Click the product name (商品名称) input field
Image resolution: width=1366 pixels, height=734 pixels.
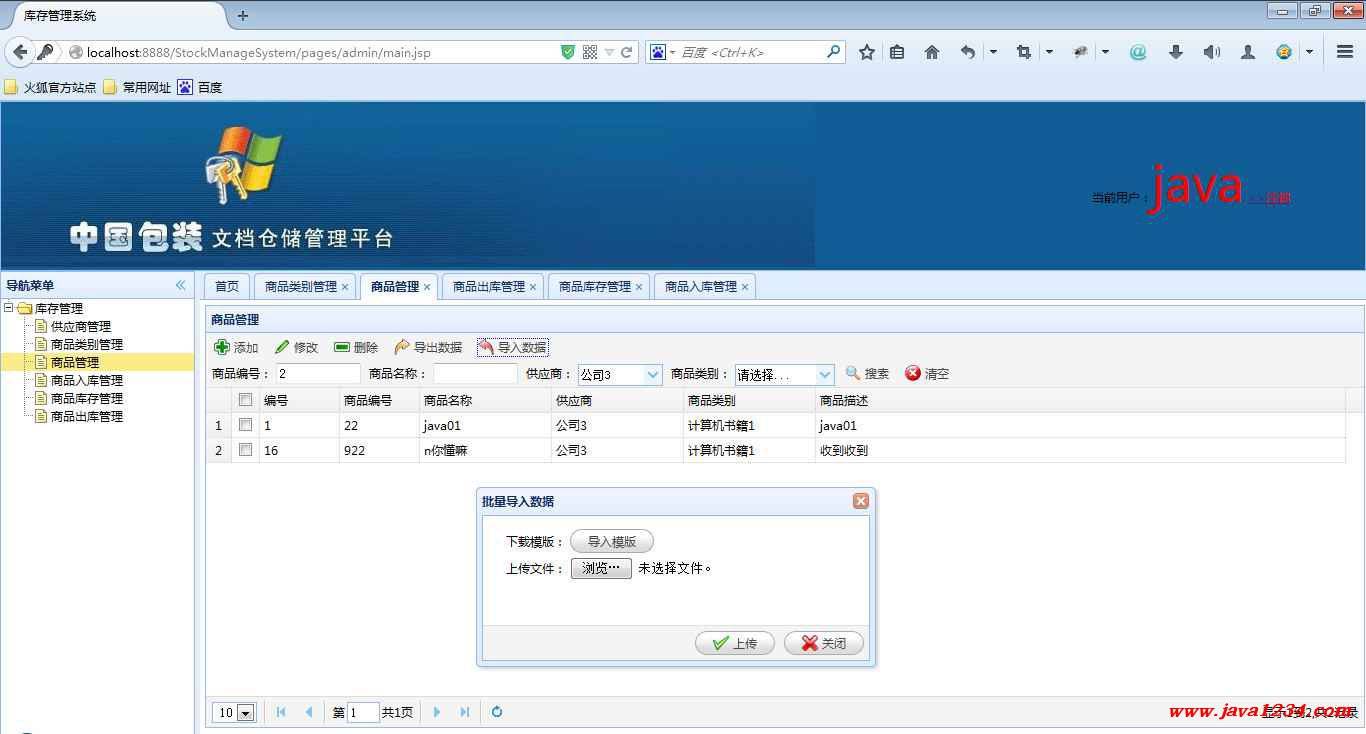[x=475, y=374]
